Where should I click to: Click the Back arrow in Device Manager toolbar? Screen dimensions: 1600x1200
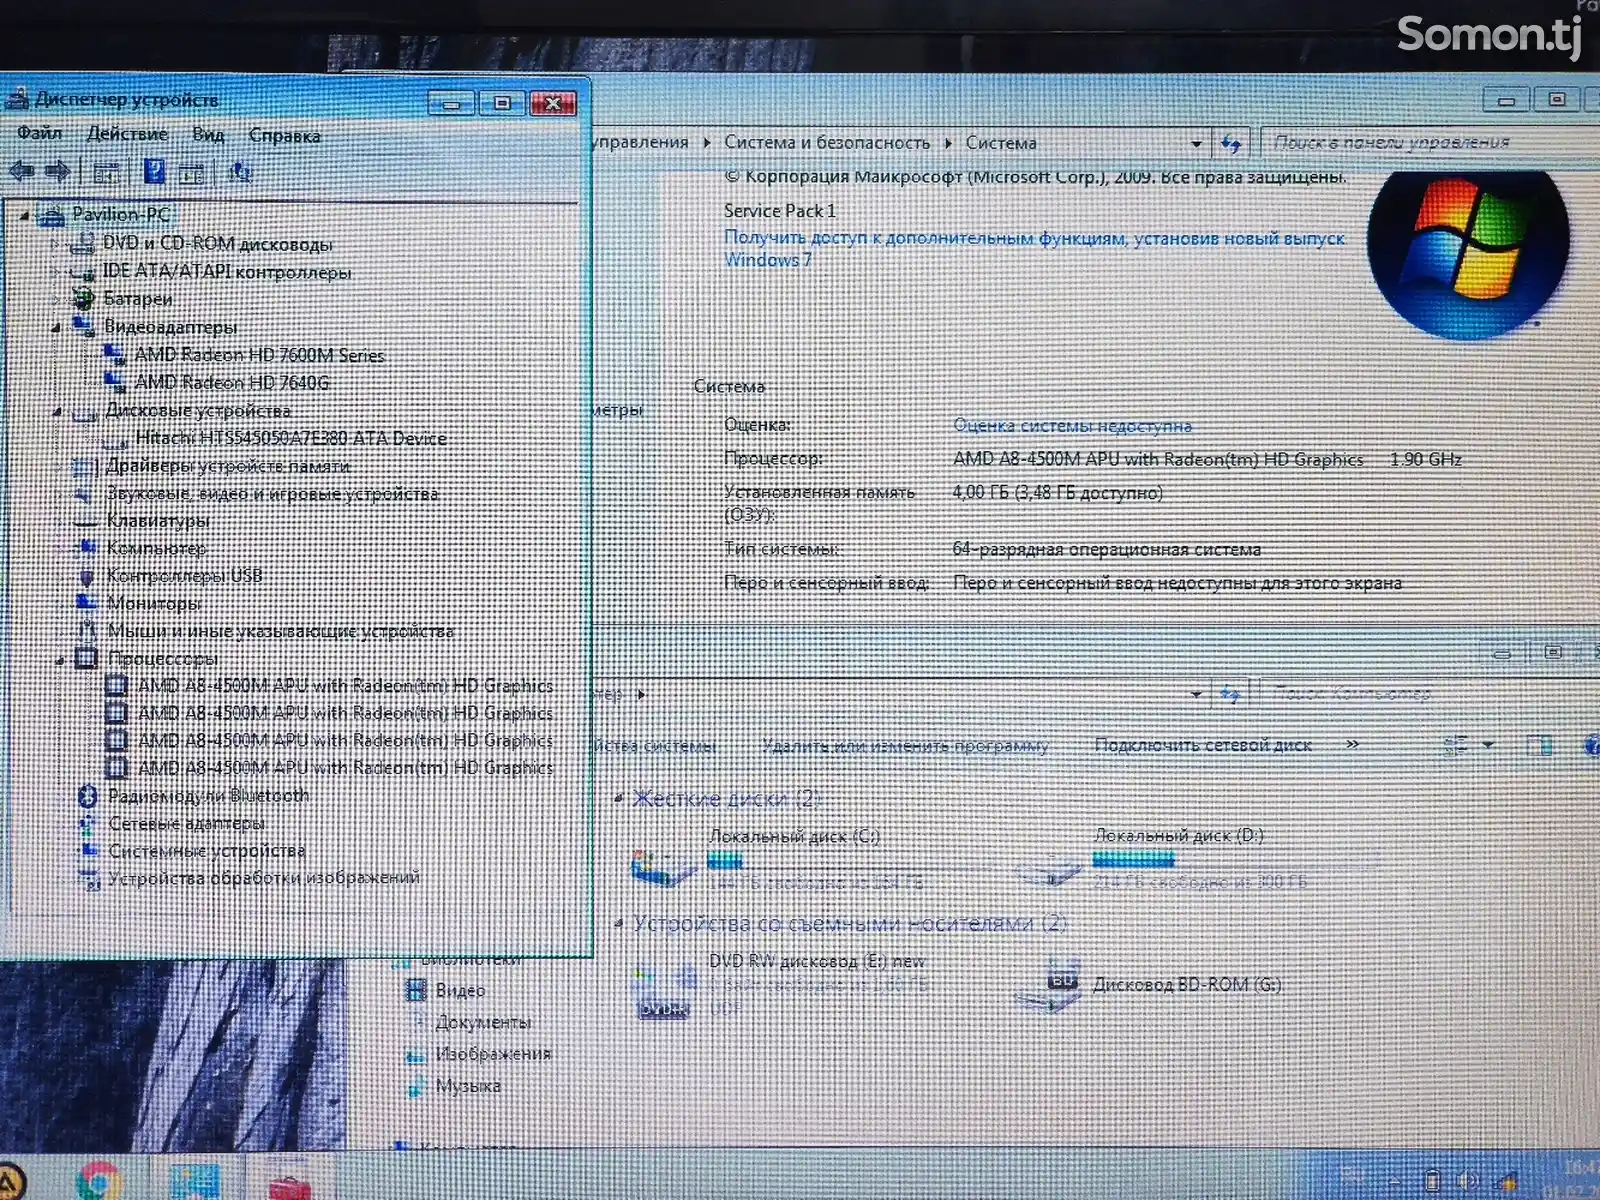click(x=22, y=172)
